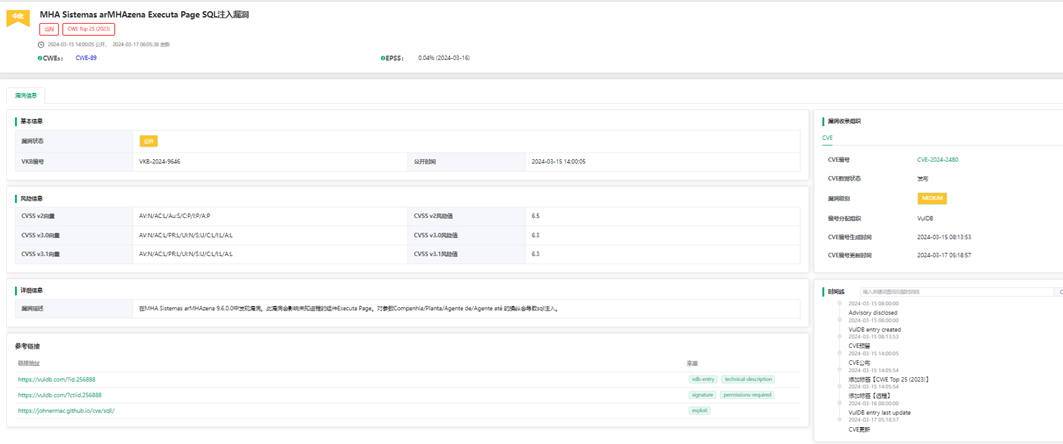Click the CVSS v3.1 vector value
This screenshot has height=444, width=1063.
186,254
